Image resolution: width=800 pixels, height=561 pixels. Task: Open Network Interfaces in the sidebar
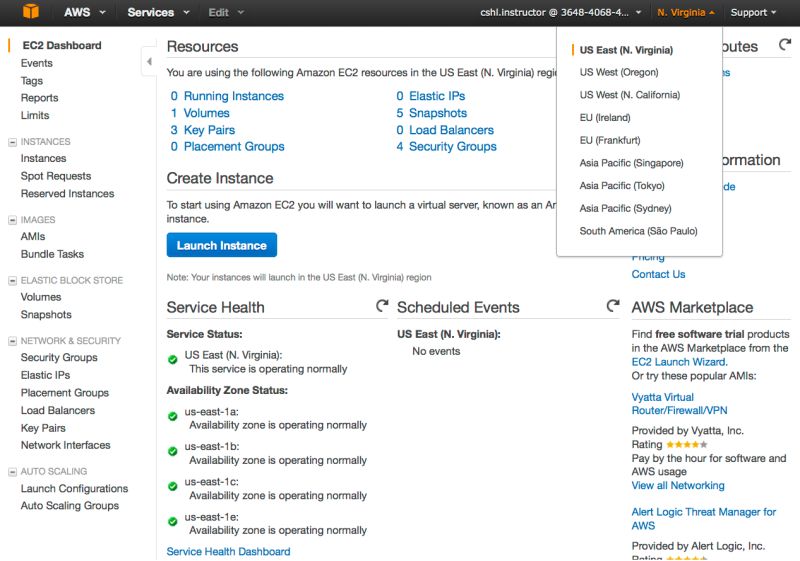pos(65,445)
